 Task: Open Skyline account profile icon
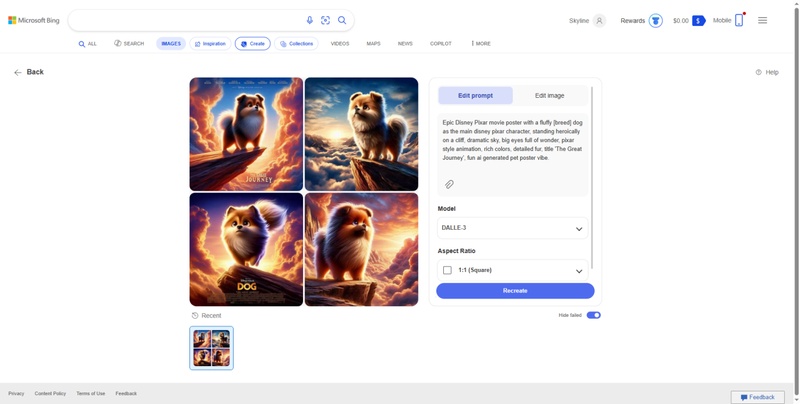coord(599,21)
